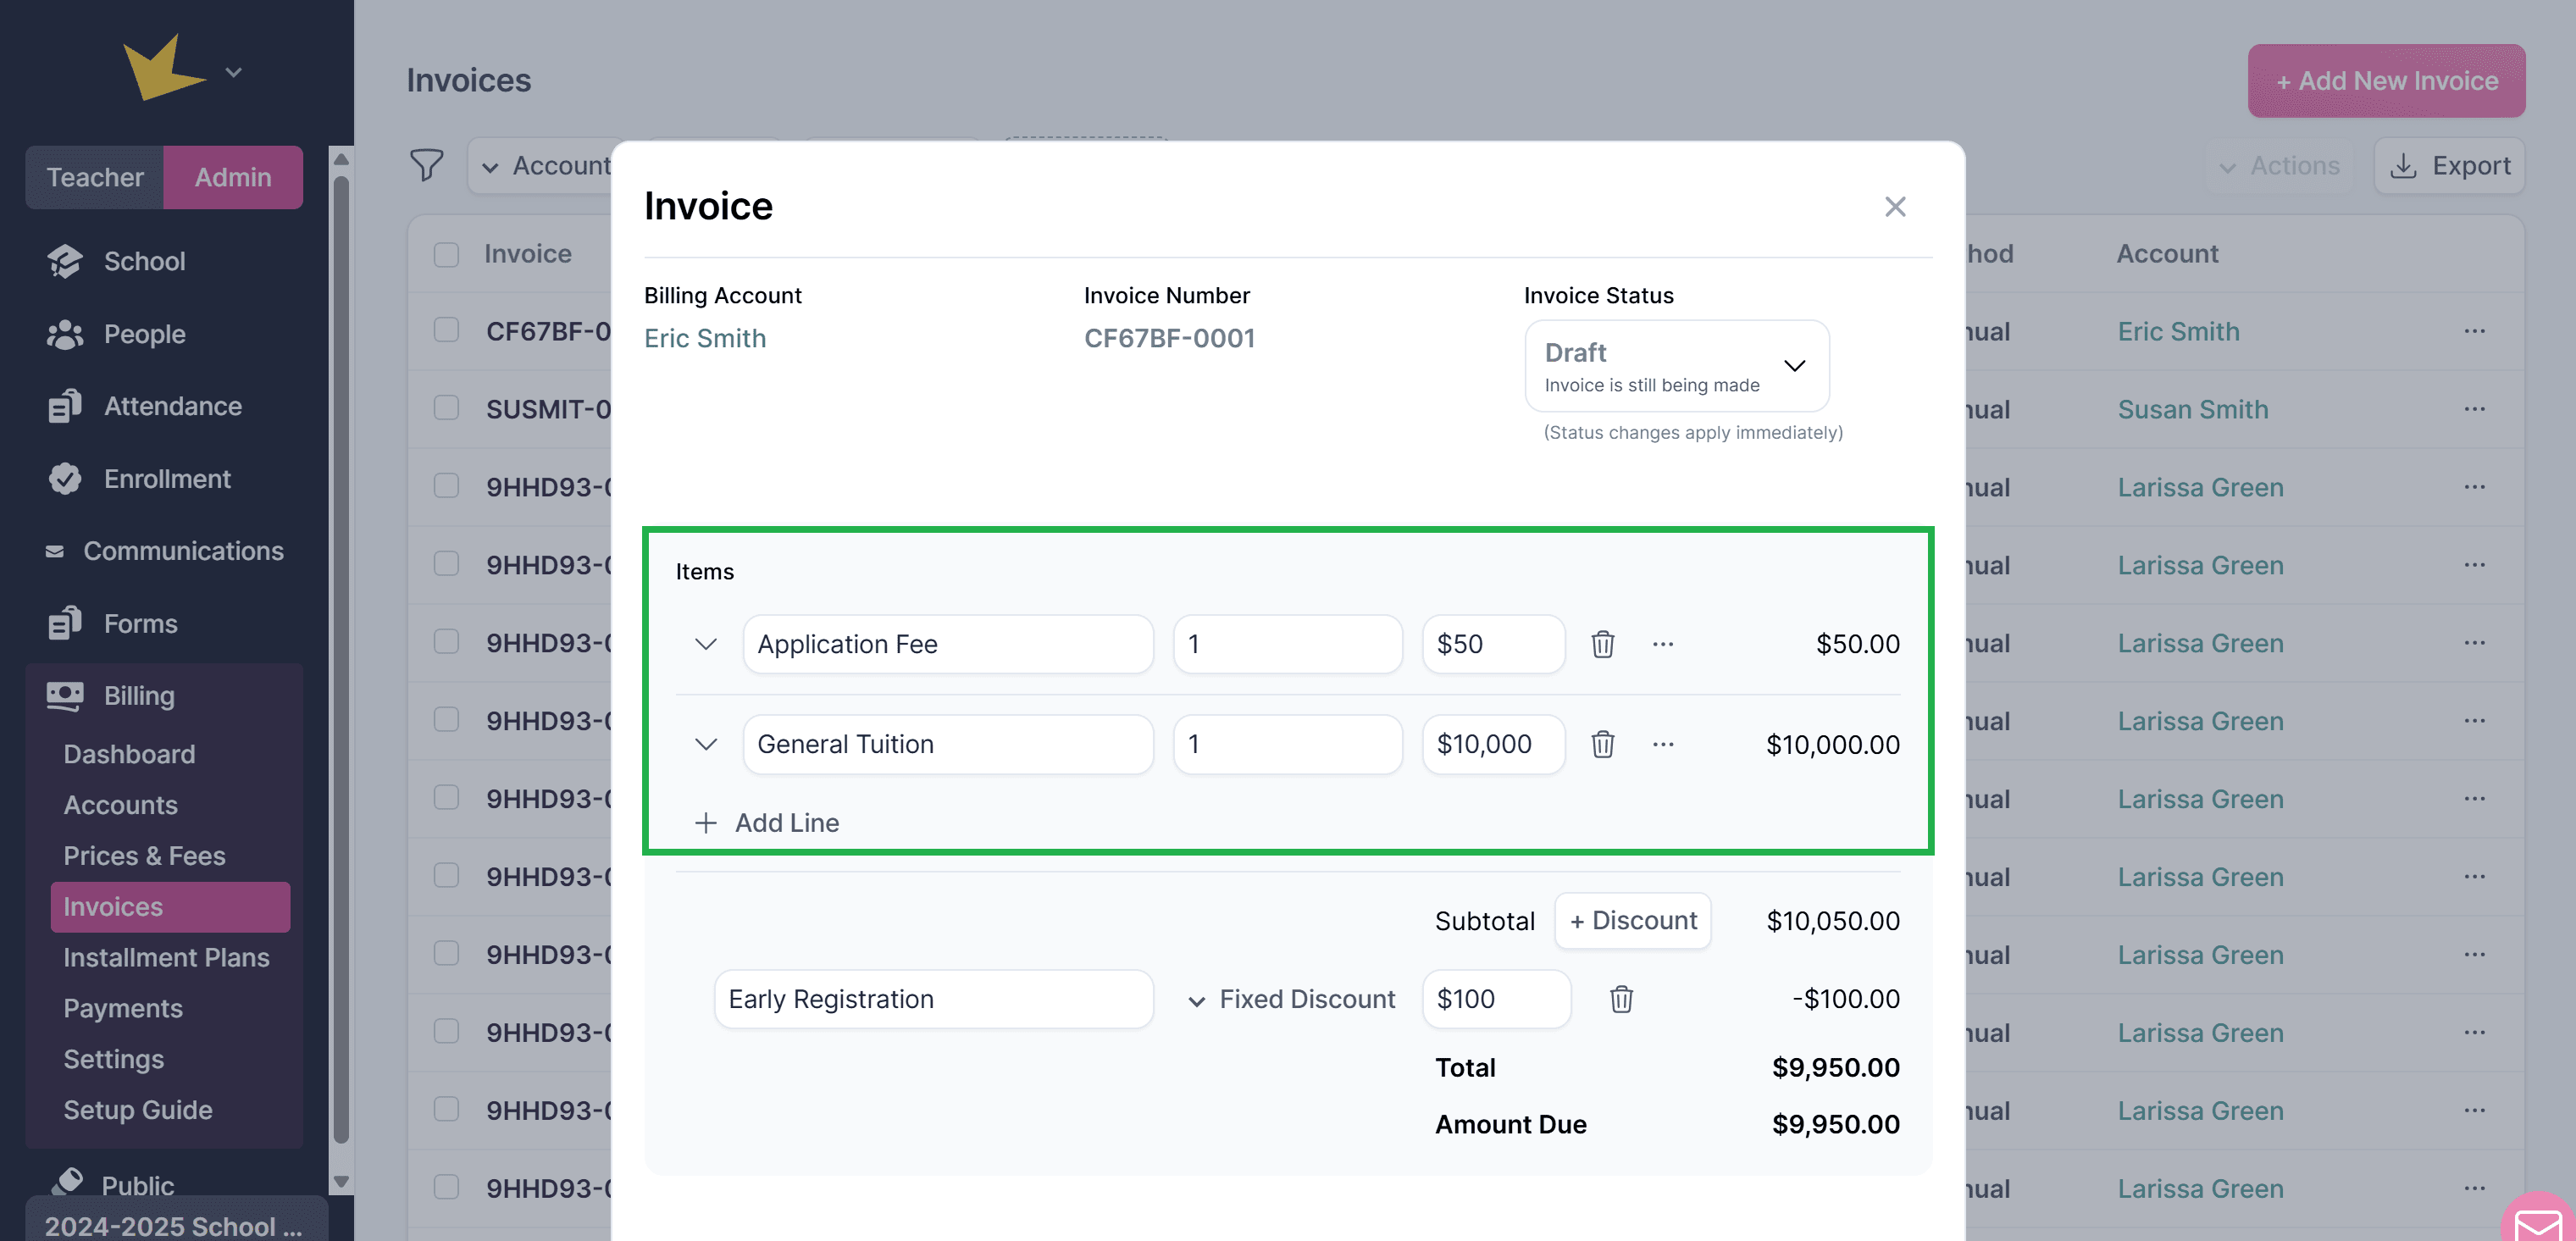Open the Eric Smith billing account link
This screenshot has height=1241, width=2576.
704,338
